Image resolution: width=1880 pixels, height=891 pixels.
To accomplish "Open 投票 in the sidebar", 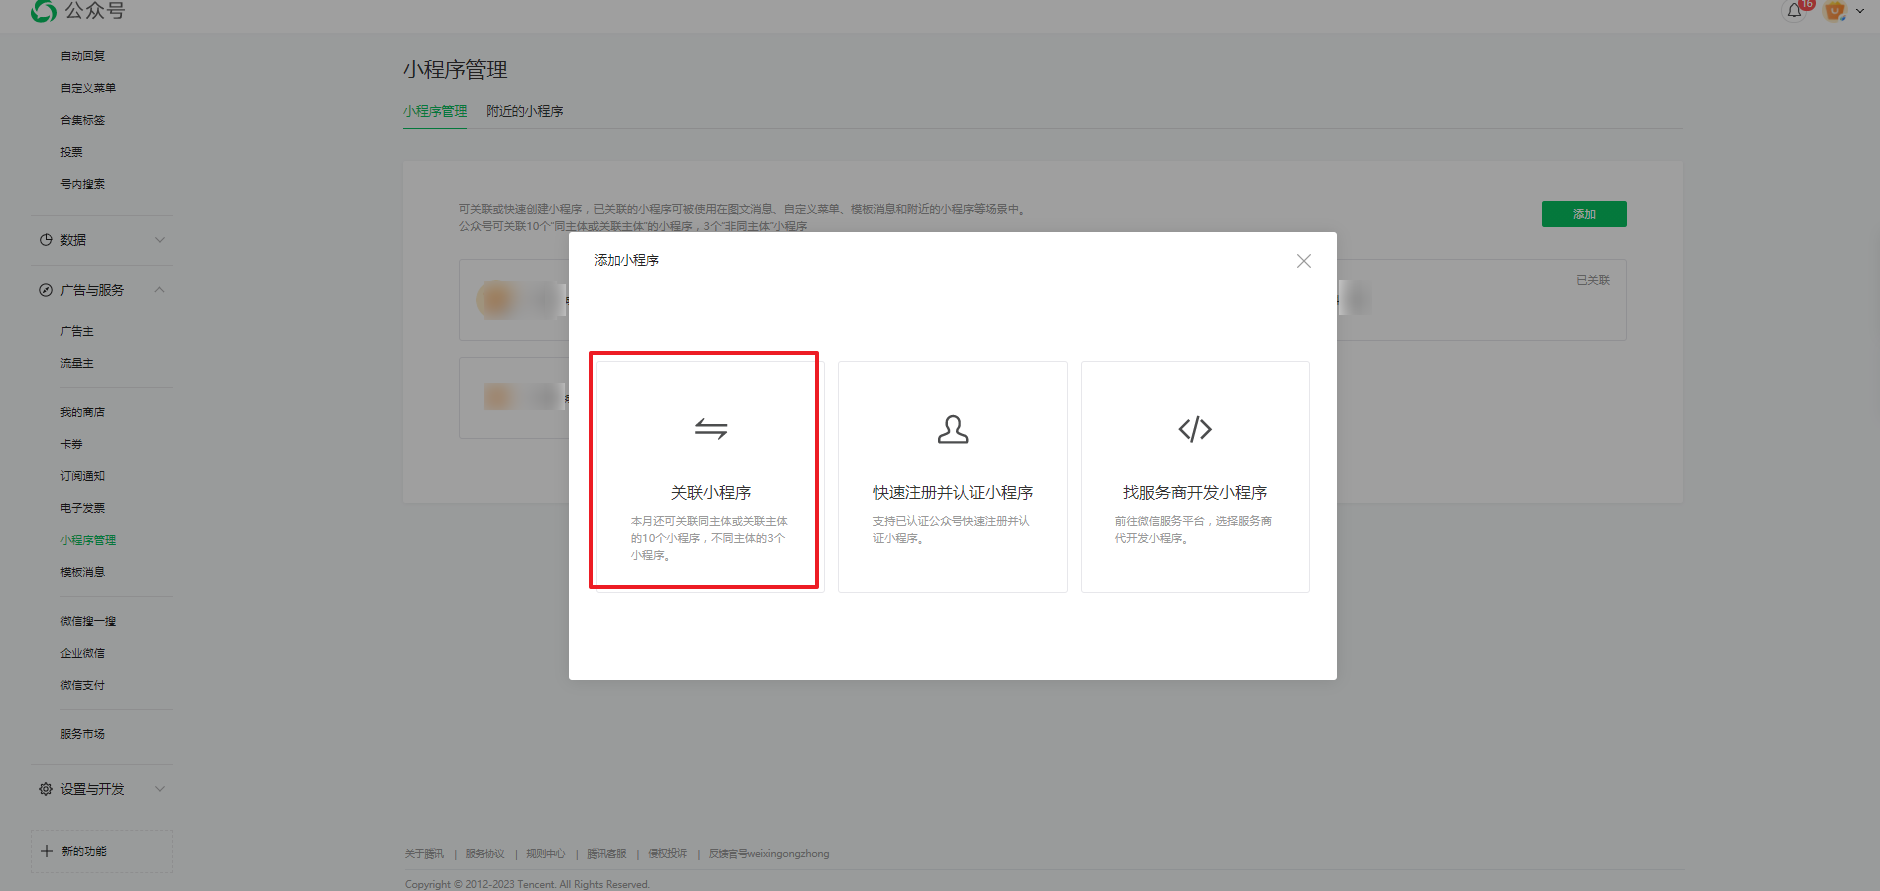I will [x=71, y=152].
